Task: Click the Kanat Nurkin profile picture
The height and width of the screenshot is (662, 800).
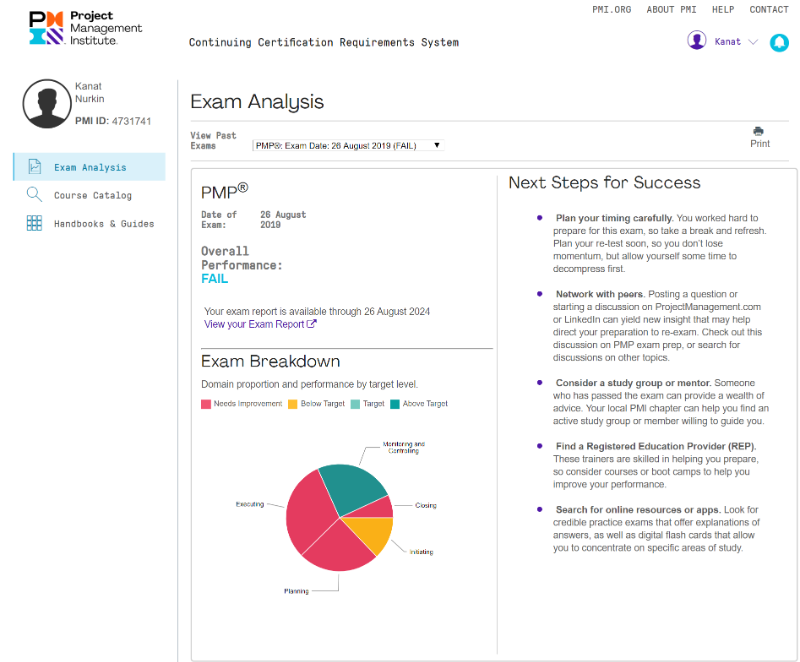Action: pos(47,104)
